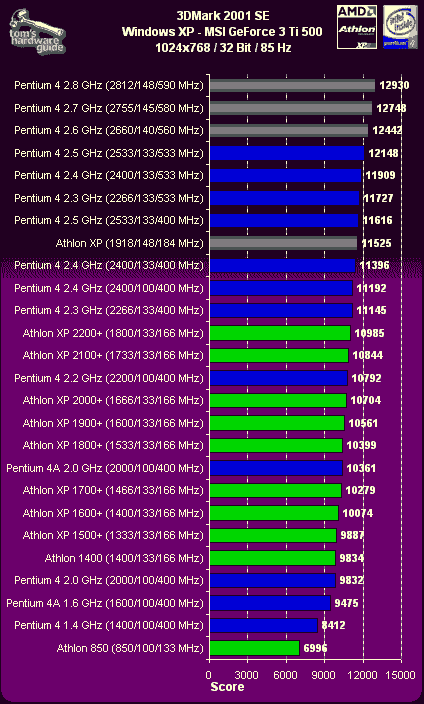Select the Pentium 4 2.6 GHz (2660/140/560 MHz) label
Screen dimensions: 424x704
click(109, 130)
